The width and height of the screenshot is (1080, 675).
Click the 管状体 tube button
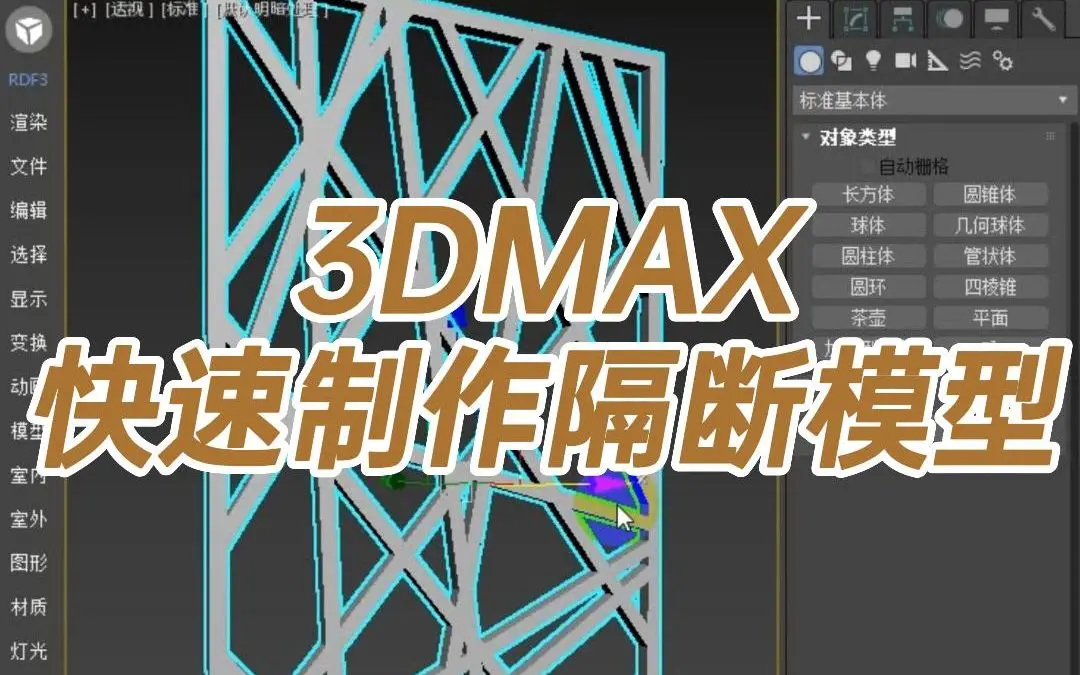click(990, 256)
